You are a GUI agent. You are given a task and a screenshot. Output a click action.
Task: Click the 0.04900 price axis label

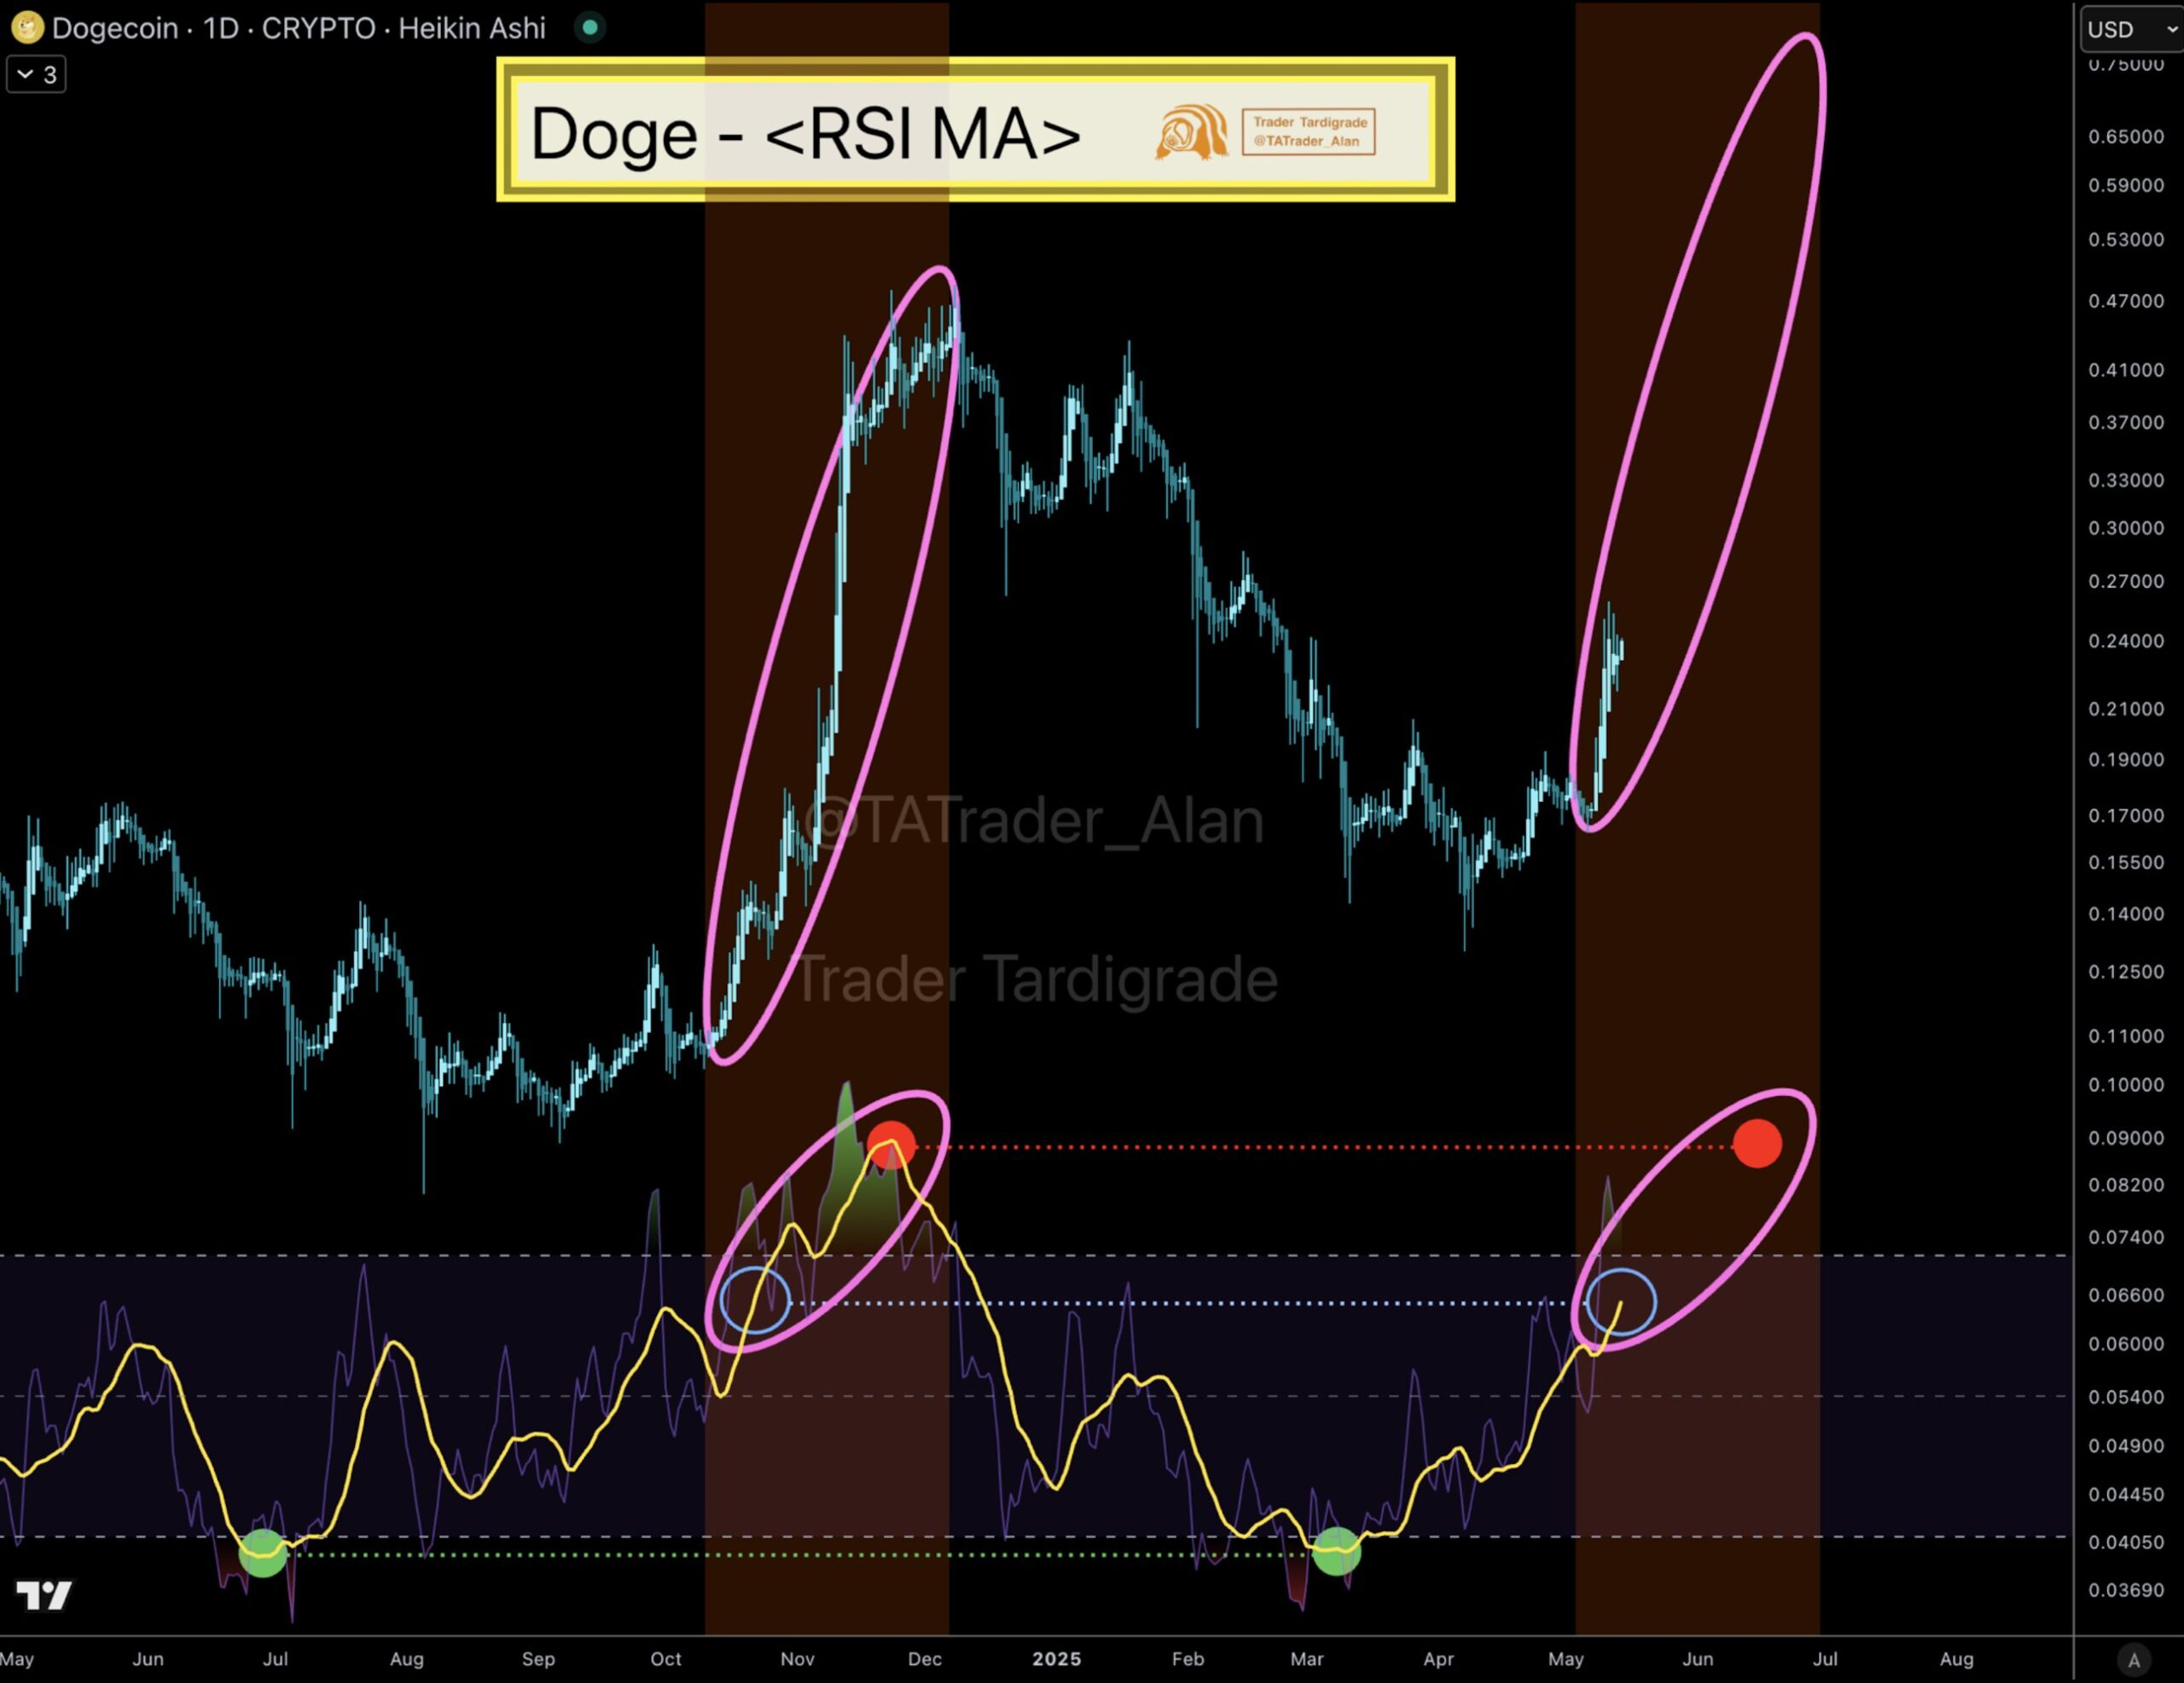2126,1446
